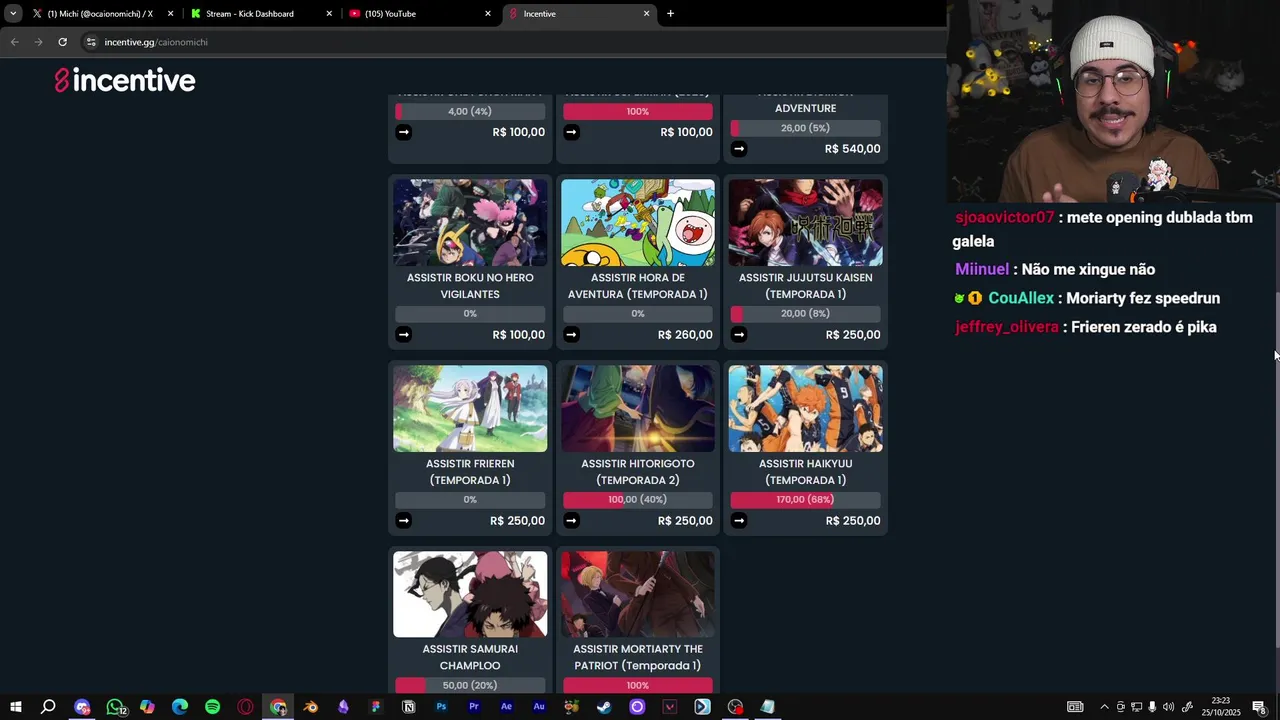This screenshot has height=720, width=1280.
Task: Switch to the (105) YouTube tab
Action: [x=420, y=14]
